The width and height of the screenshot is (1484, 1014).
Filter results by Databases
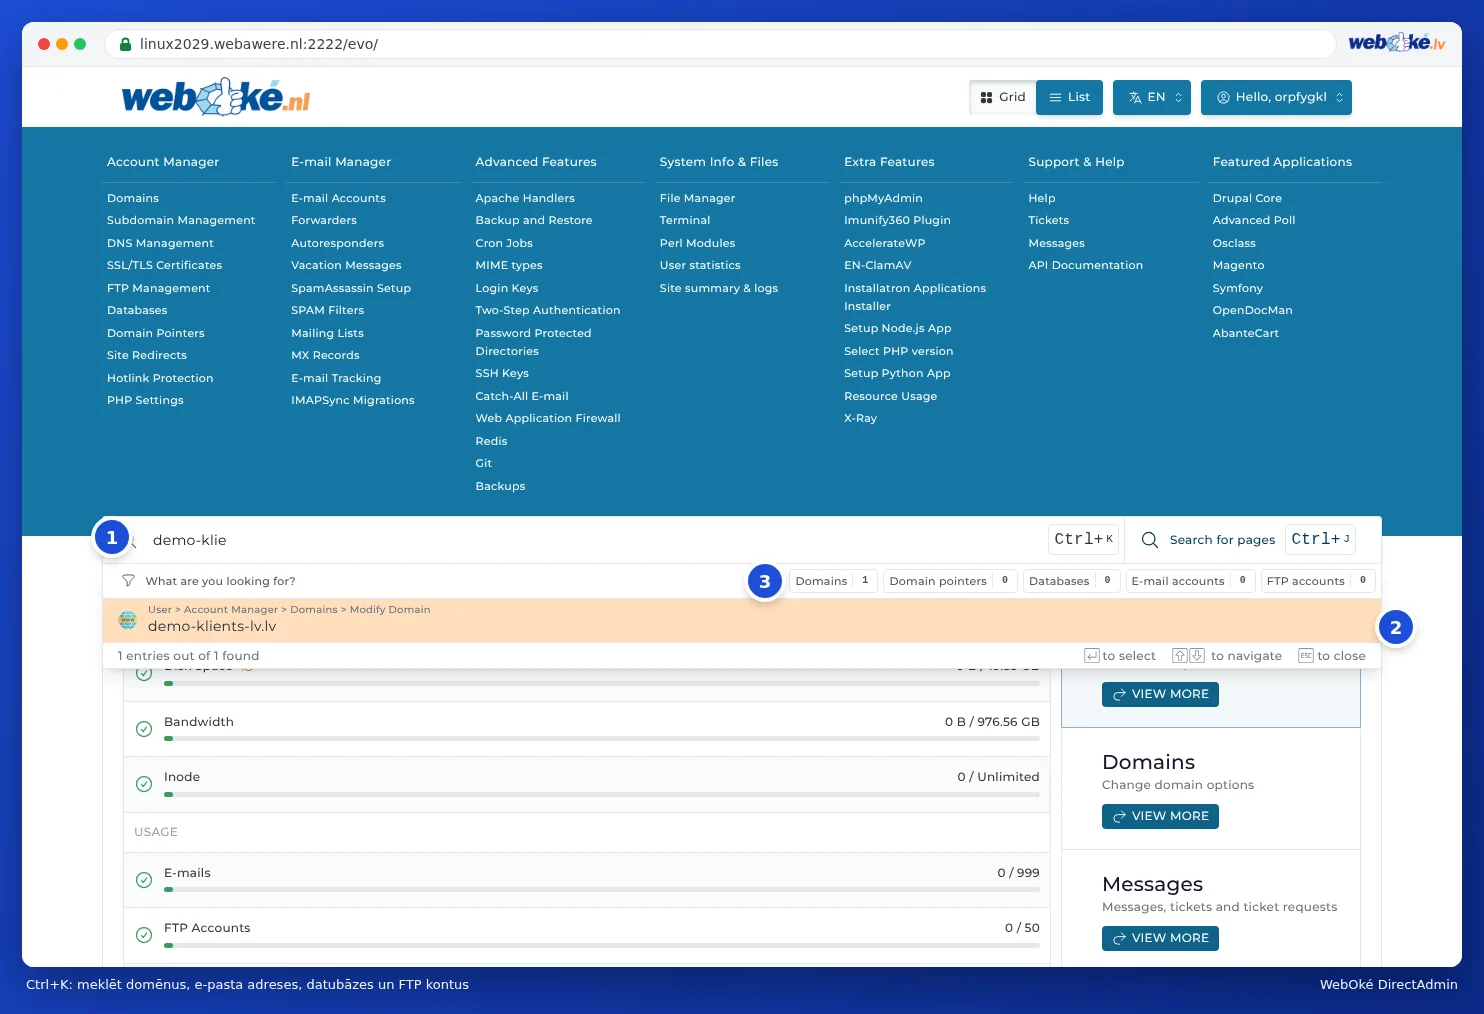1071,581
